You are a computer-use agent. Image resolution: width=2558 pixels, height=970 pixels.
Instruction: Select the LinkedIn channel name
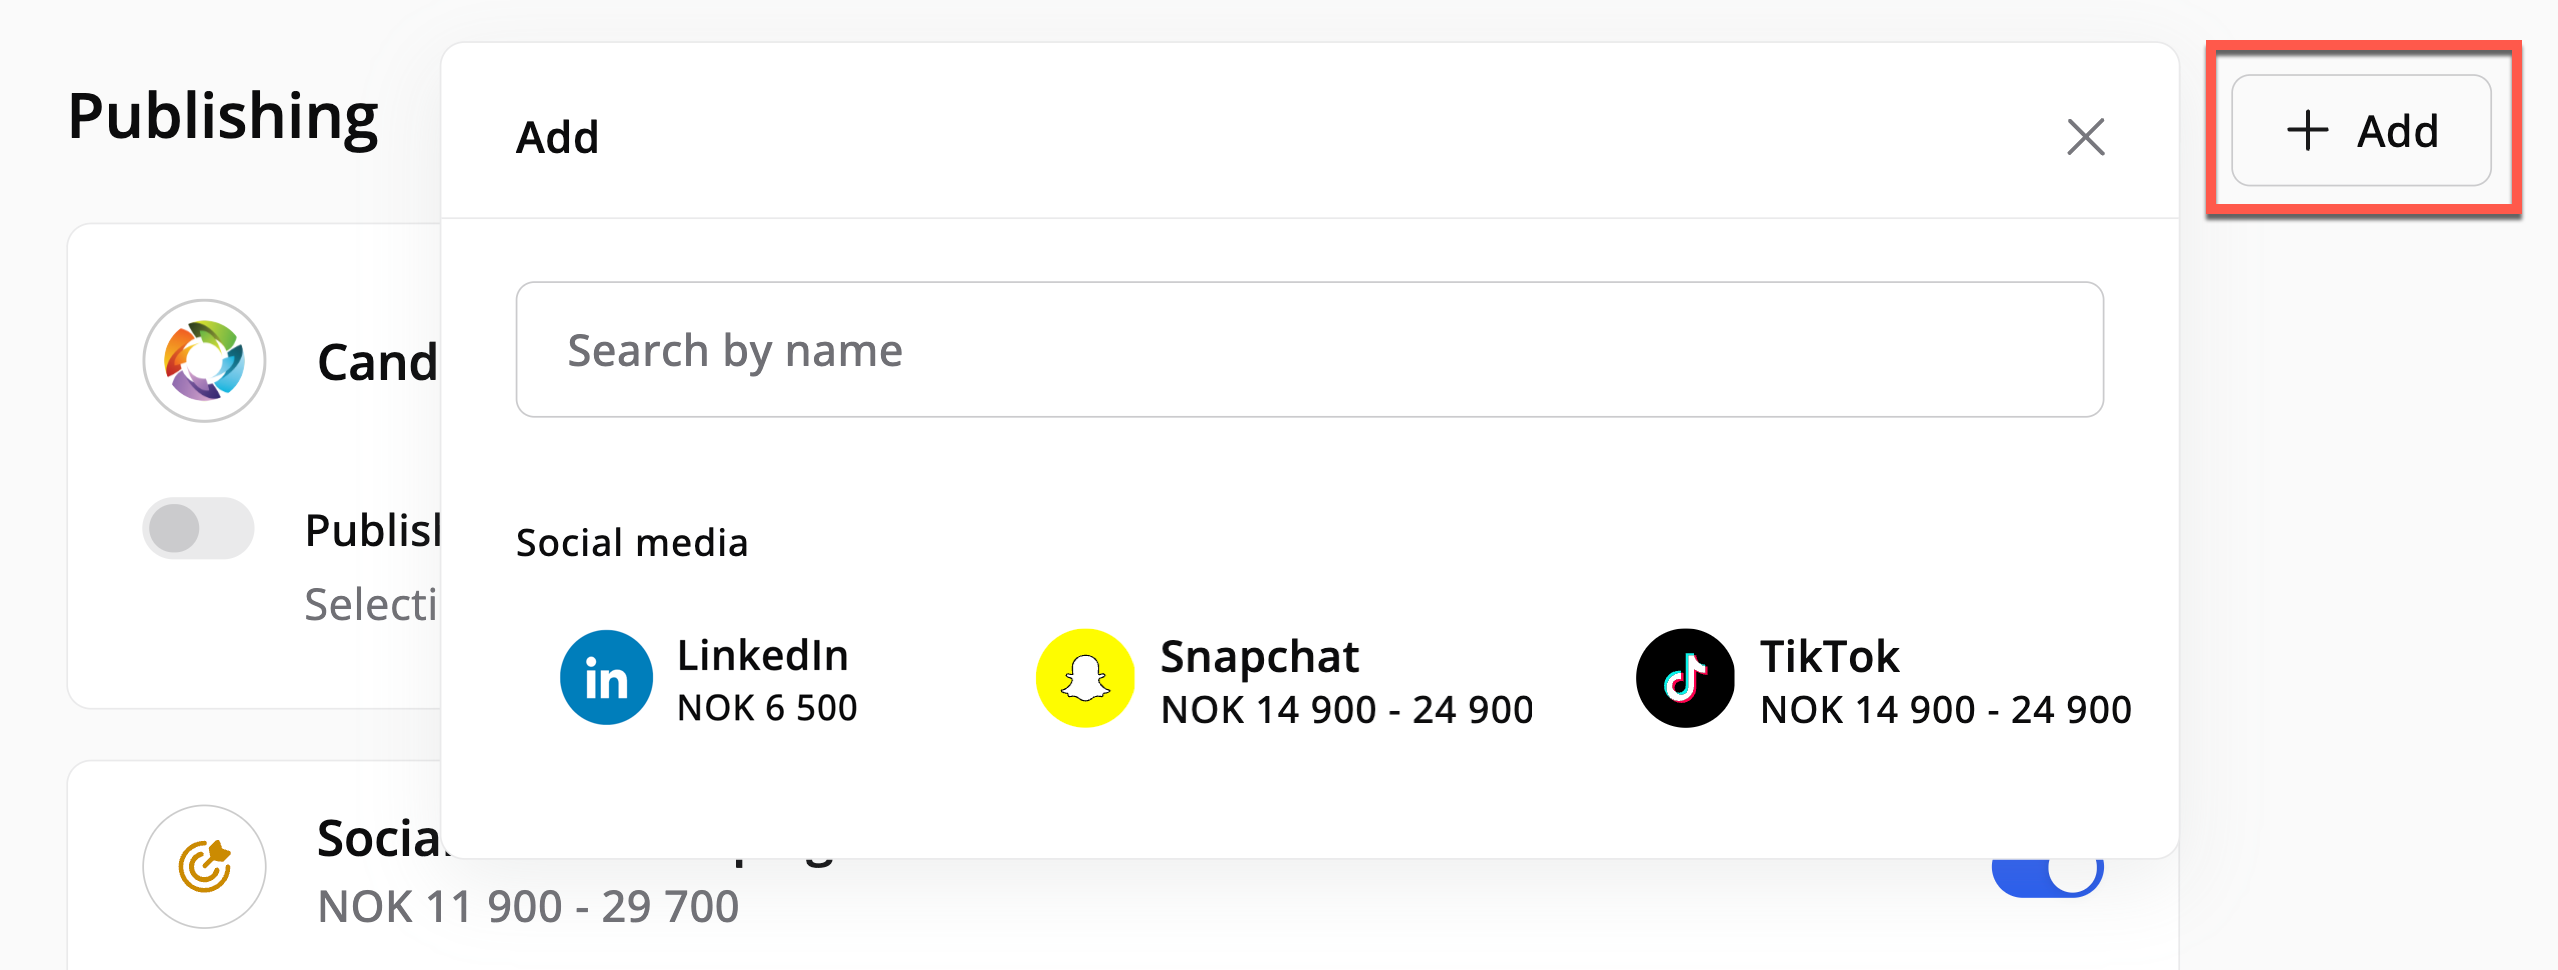tap(762, 656)
